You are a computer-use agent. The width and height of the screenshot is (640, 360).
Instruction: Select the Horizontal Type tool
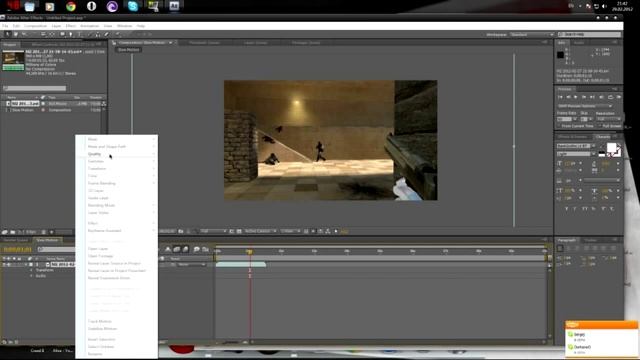pyautogui.click(x=79, y=34)
